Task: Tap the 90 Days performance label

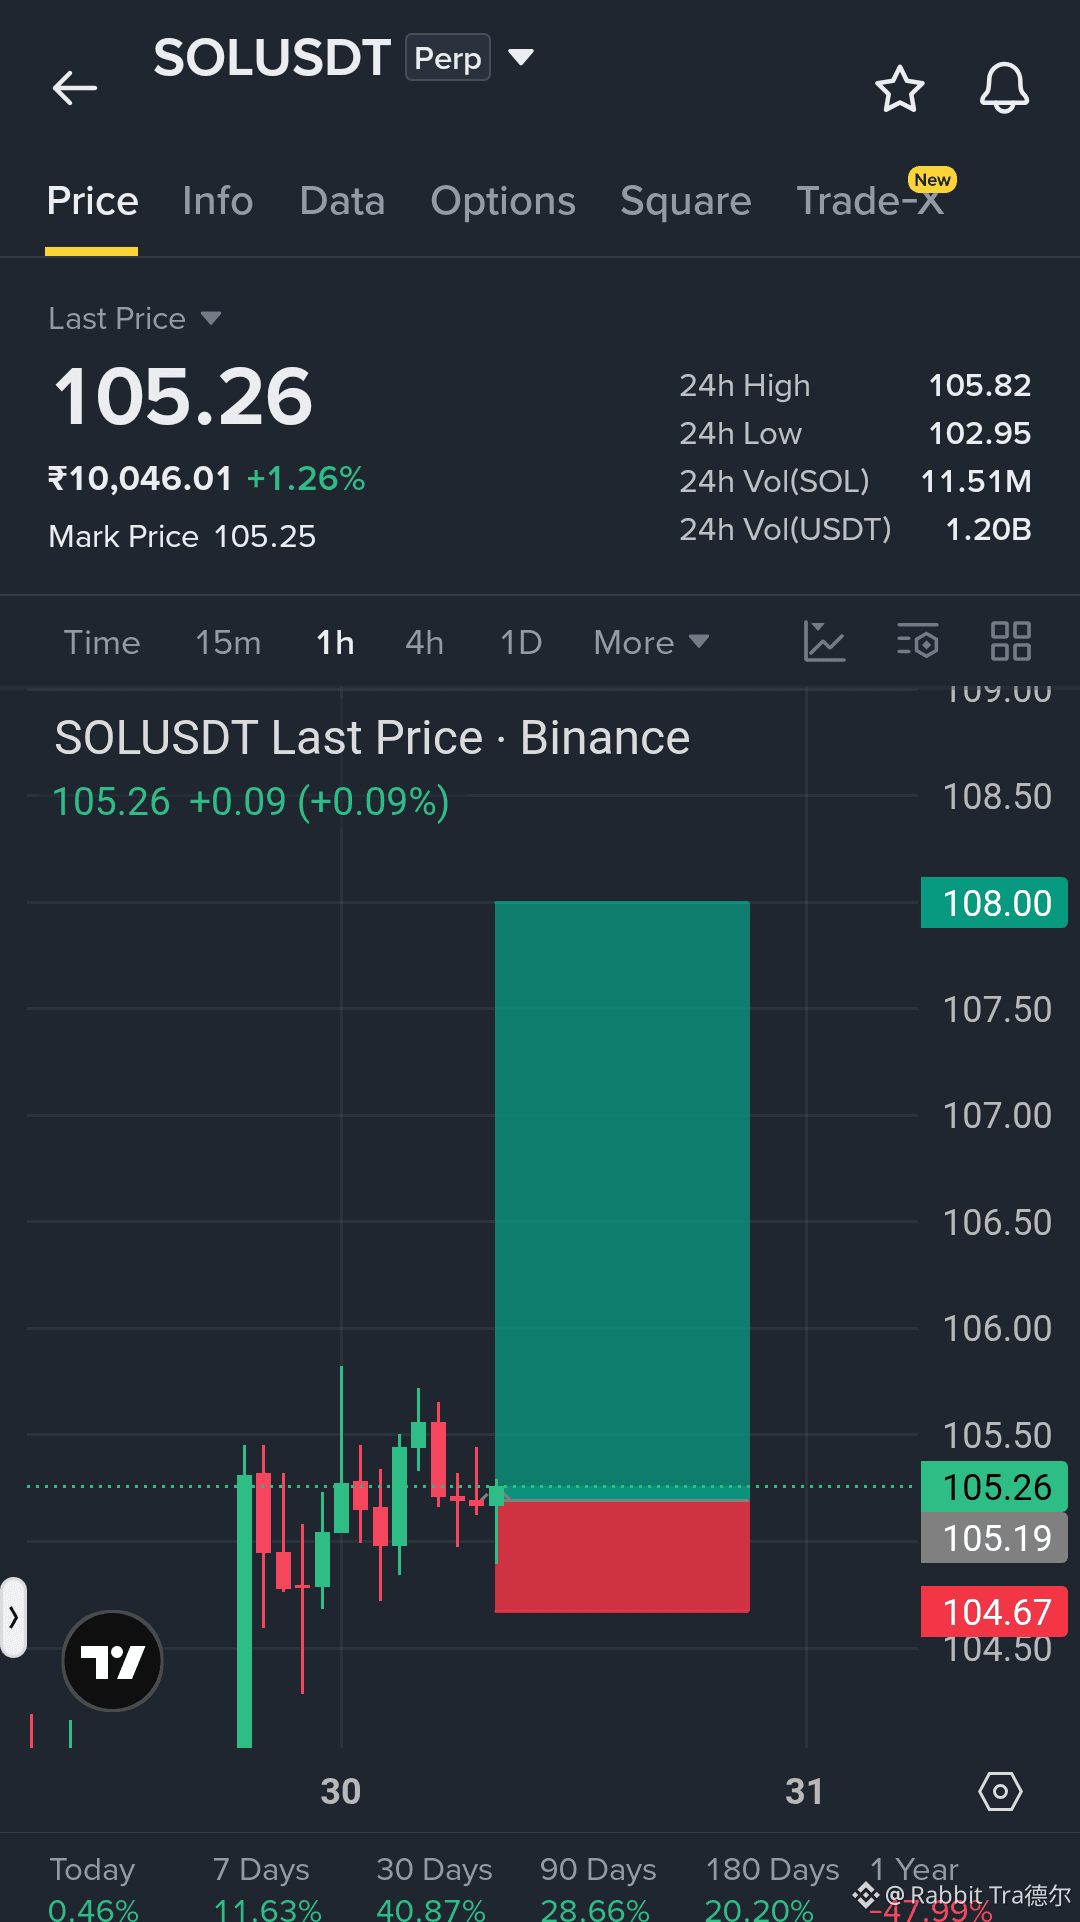Action: click(x=598, y=1869)
